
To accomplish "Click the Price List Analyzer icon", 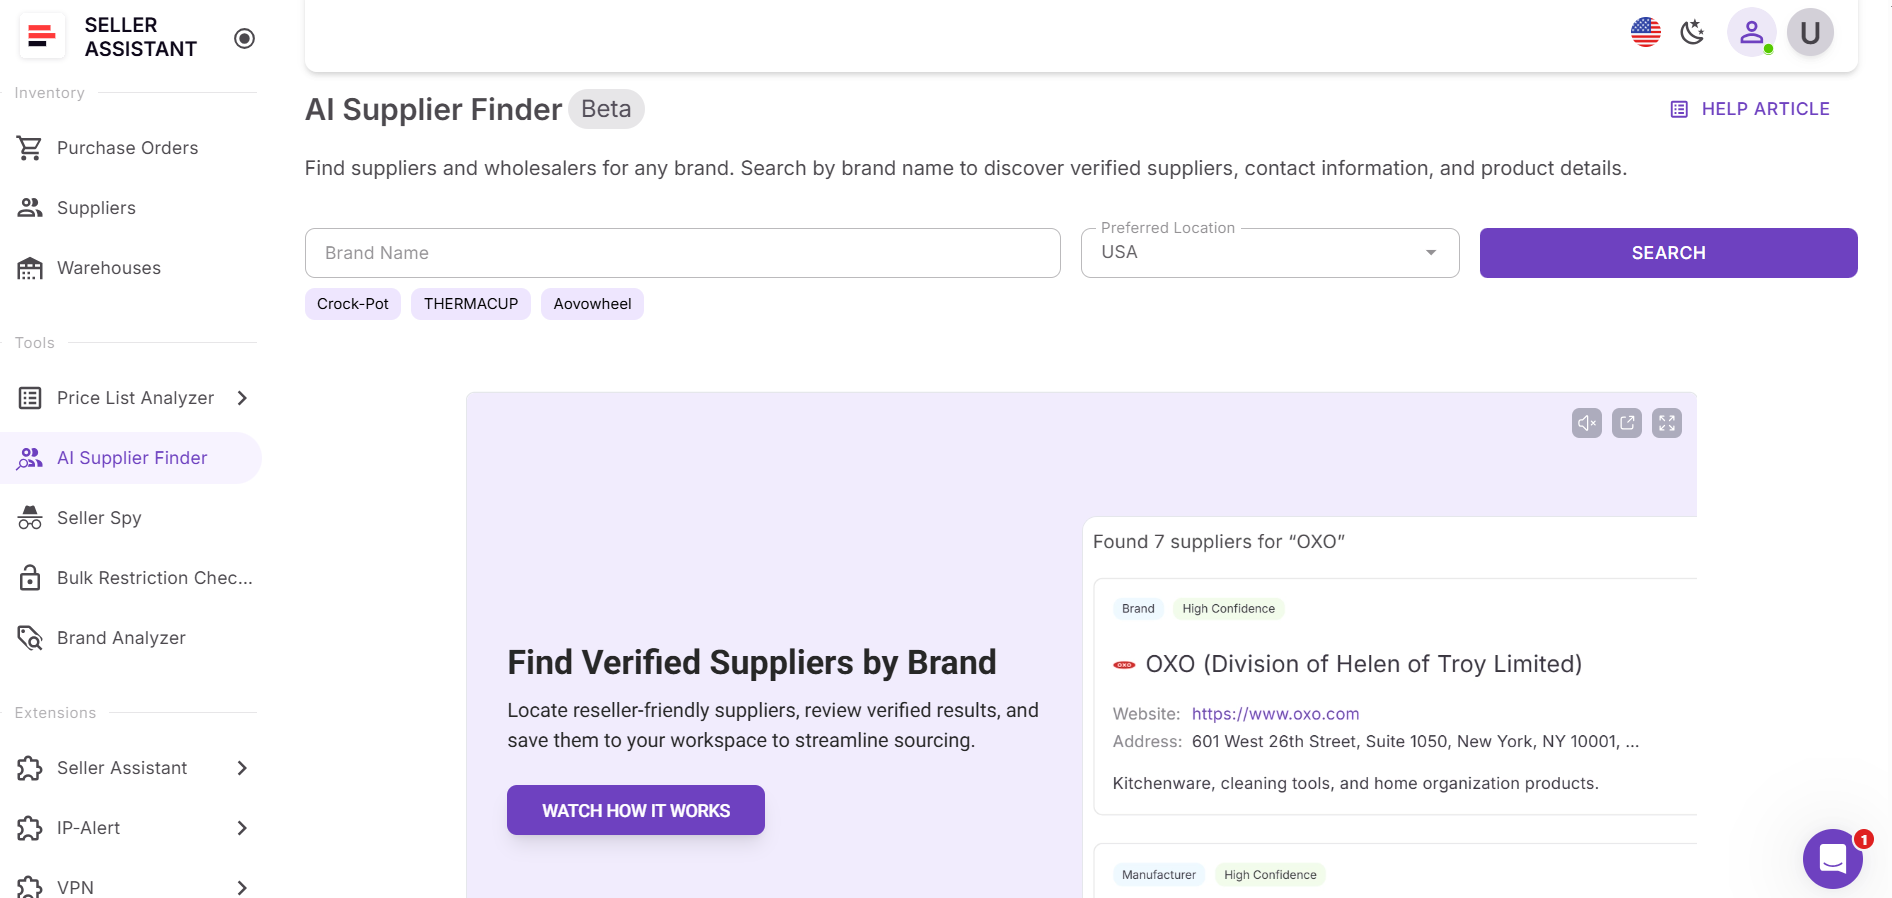I will pyautogui.click(x=29, y=398).
